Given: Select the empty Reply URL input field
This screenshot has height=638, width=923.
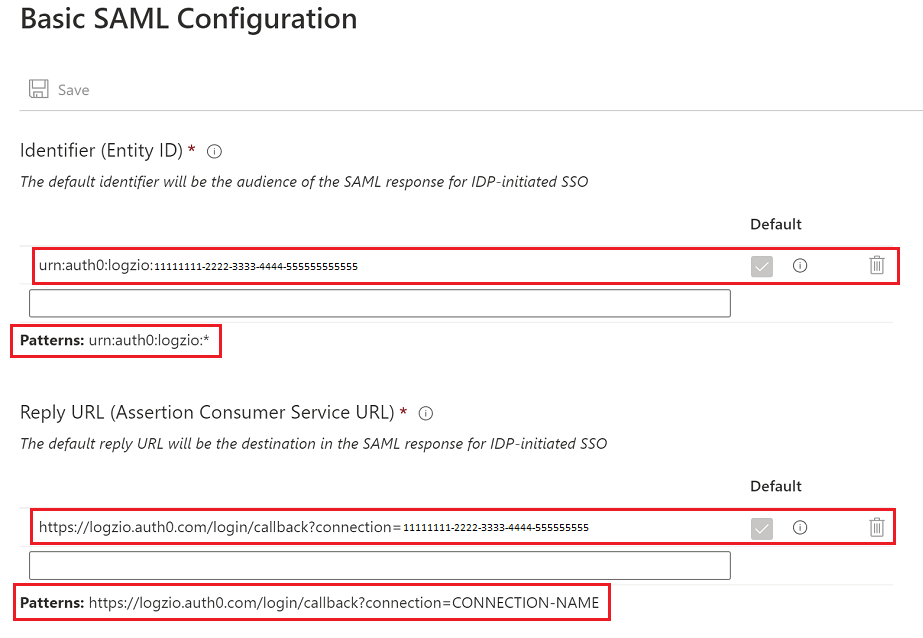Looking at the screenshot, I should pos(380,565).
